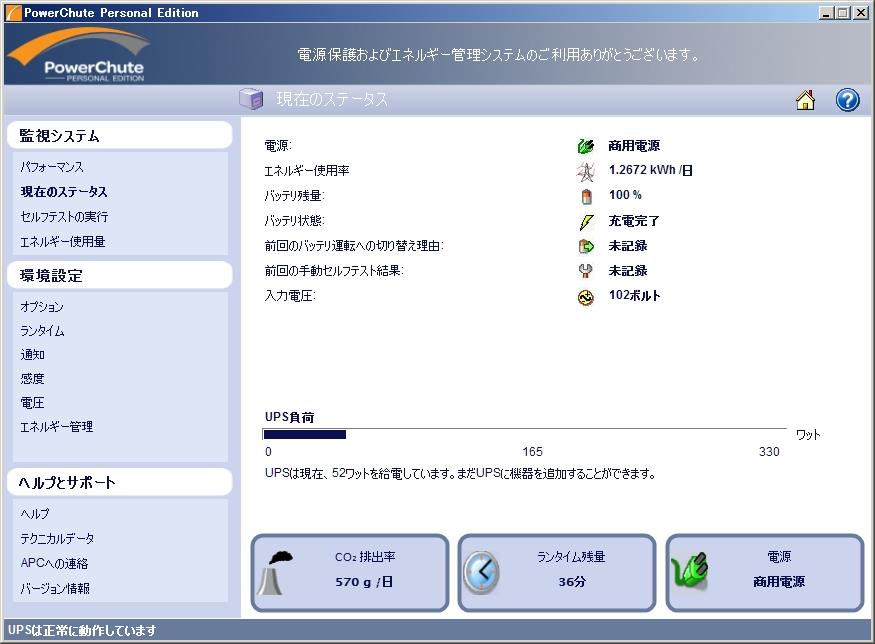Click the ヘルプとサポート section header
The height and width of the screenshot is (644, 875).
click(x=119, y=482)
